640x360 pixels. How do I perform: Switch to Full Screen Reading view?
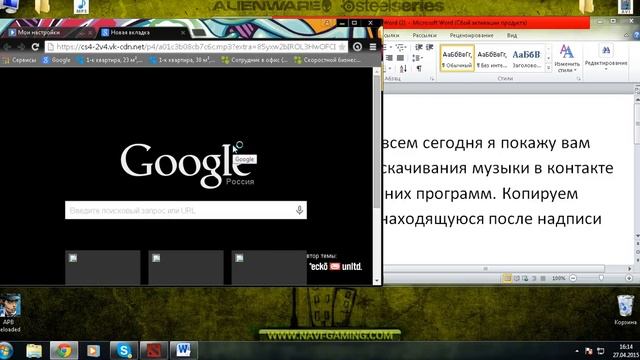click(x=516, y=278)
